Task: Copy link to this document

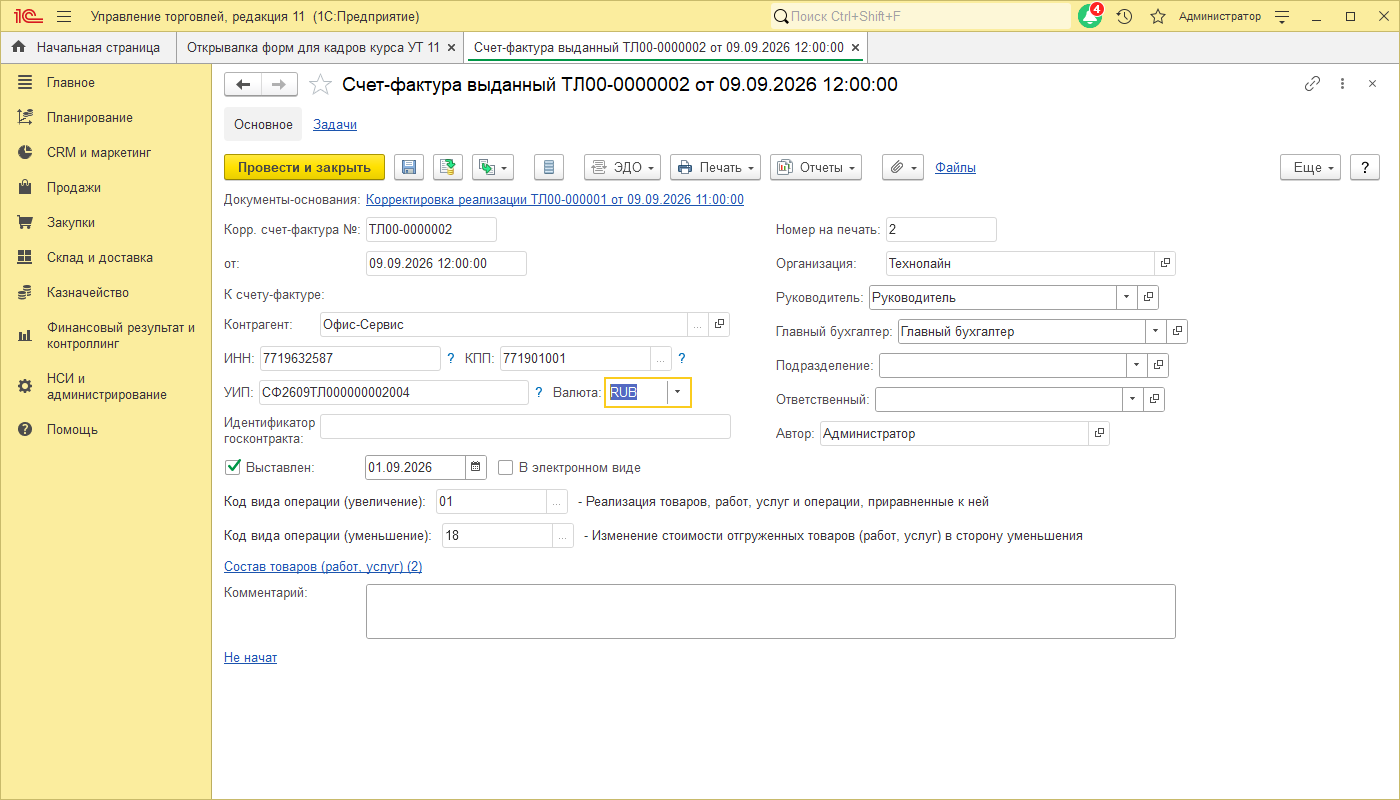Action: [x=1312, y=85]
